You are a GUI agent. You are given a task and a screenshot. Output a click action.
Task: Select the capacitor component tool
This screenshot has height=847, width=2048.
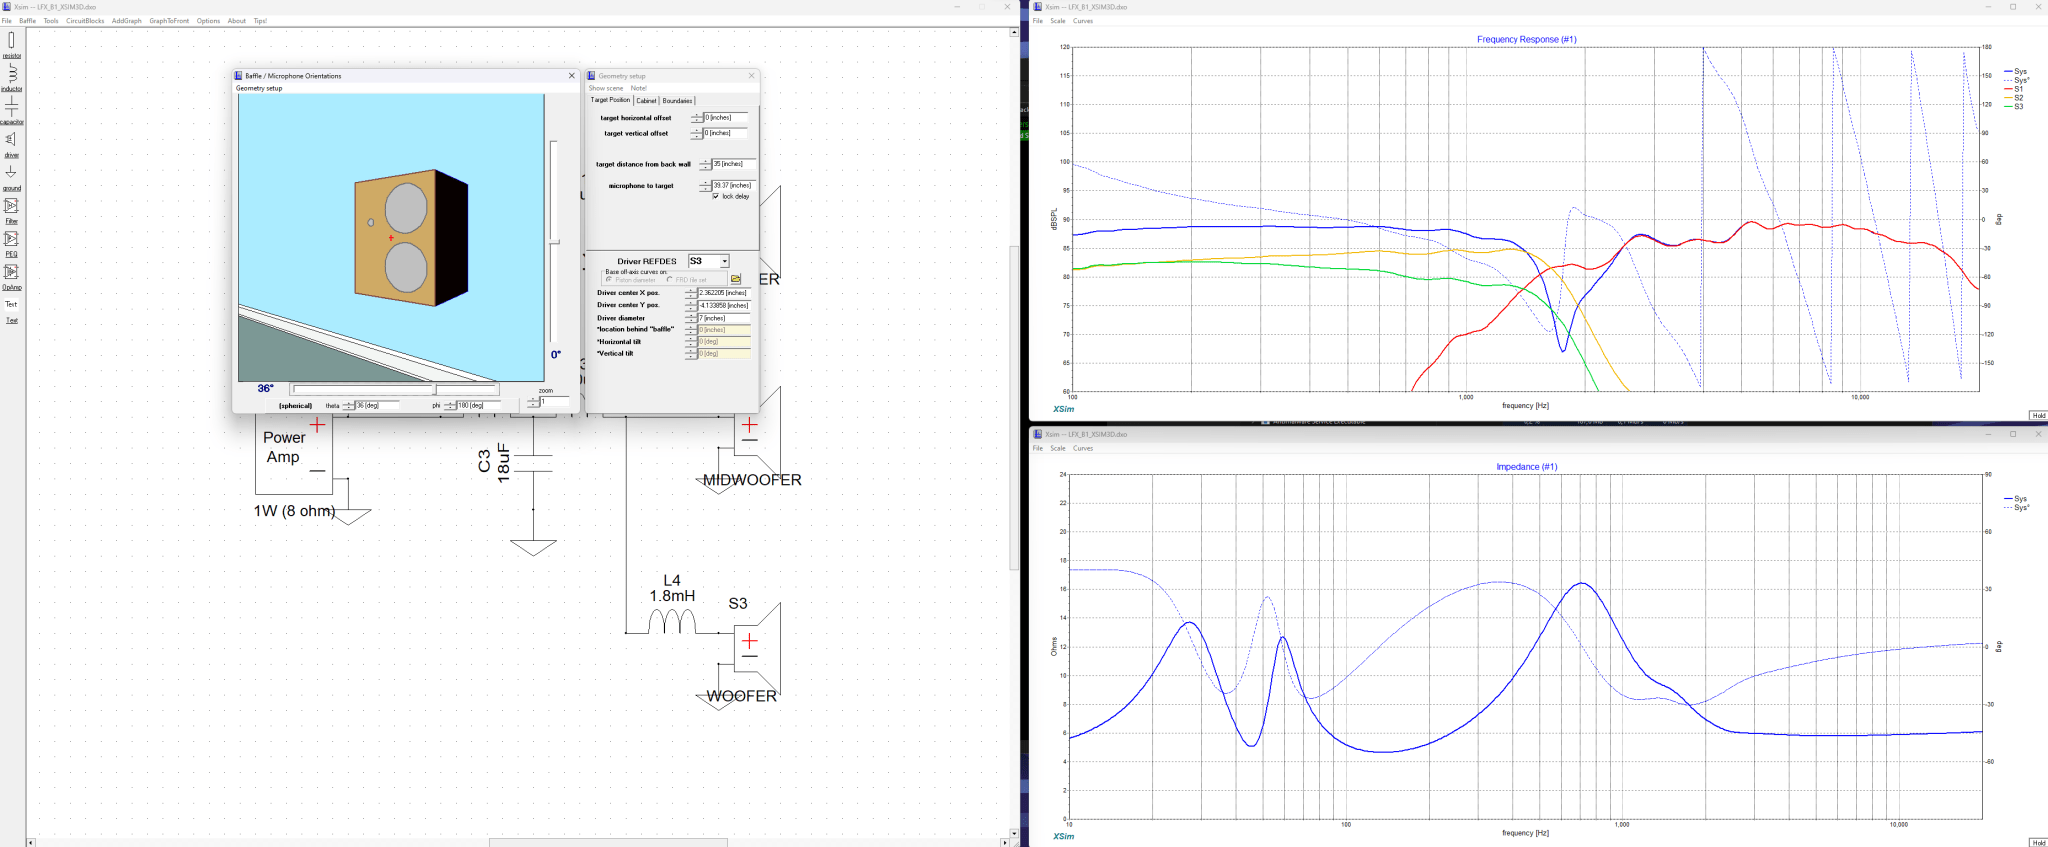click(11, 110)
